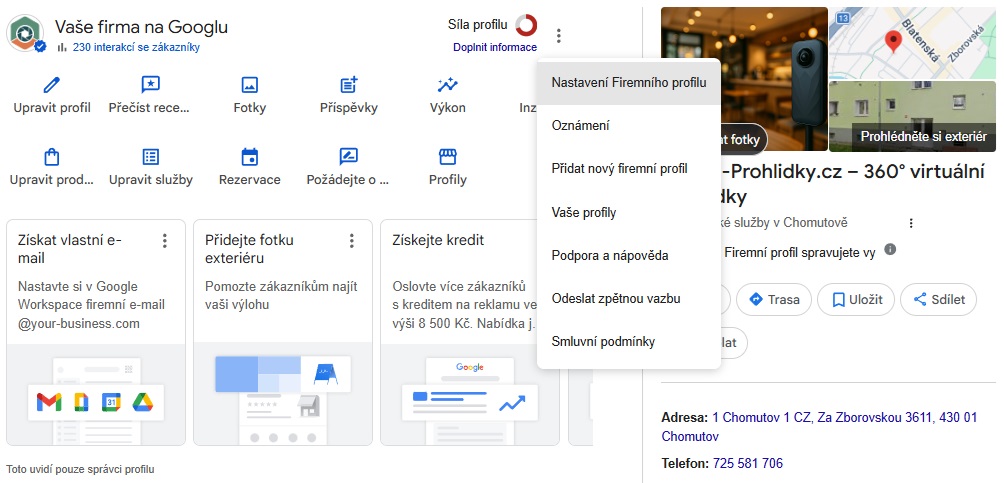This screenshot has width=1004, height=483.
Task: Click the Sdílet share button
Action: (x=937, y=299)
